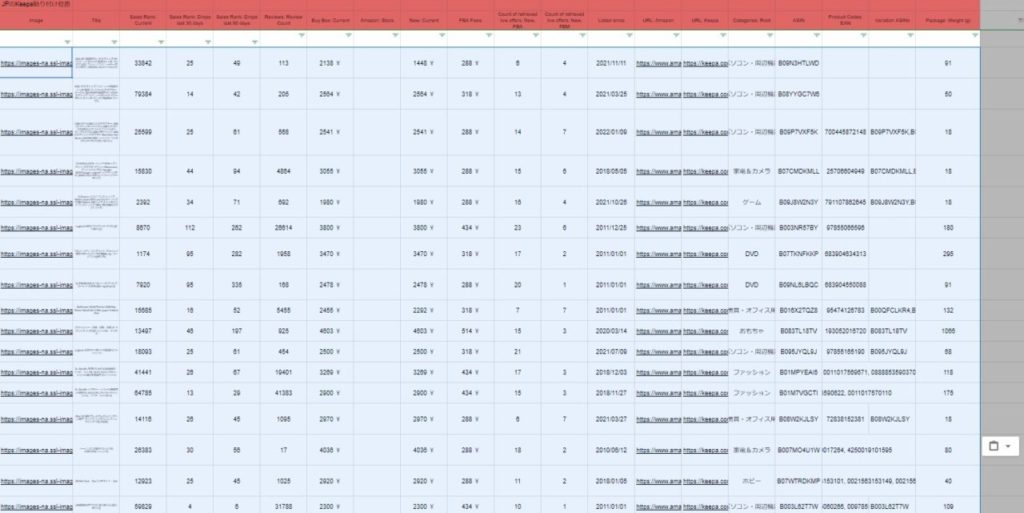This screenshot has height=513, width=1024.
Task: Open filter for URL: Keepa column
Action: (x=723, y=35)
